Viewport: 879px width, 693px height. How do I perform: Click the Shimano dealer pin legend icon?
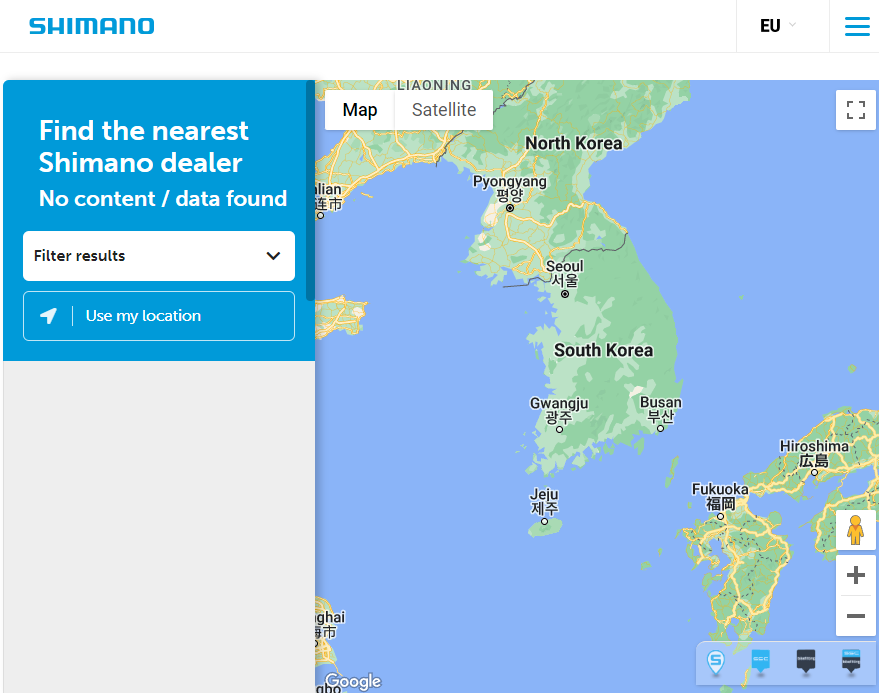[x=716, y=663]
